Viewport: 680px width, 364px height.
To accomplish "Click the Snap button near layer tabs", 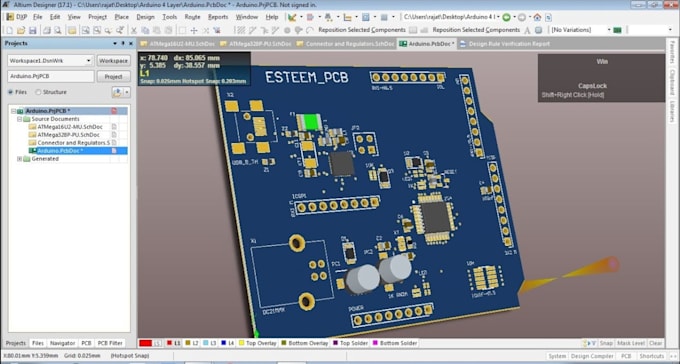I will point(606,343).
